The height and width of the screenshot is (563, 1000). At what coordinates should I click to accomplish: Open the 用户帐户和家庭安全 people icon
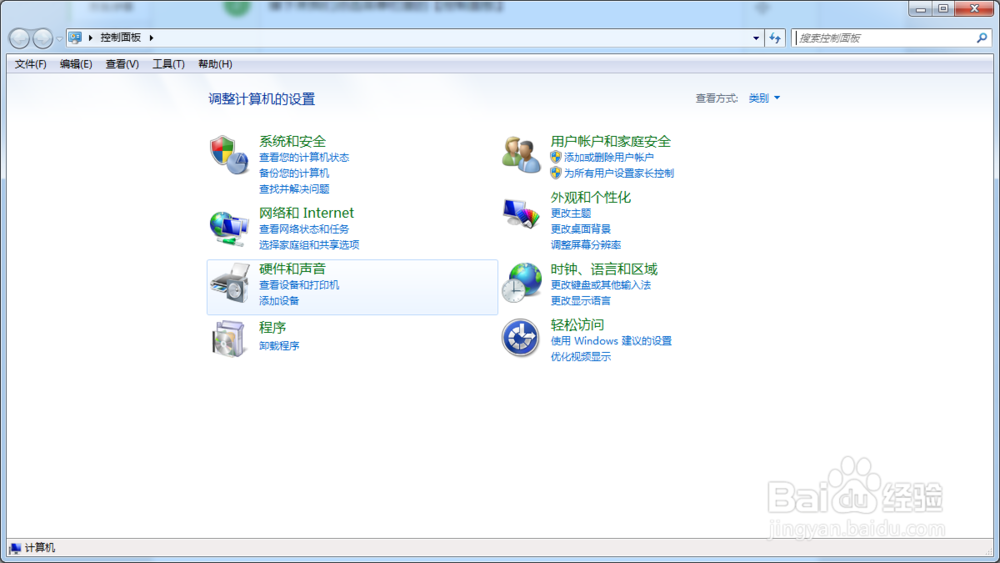(x=521, y=154)
